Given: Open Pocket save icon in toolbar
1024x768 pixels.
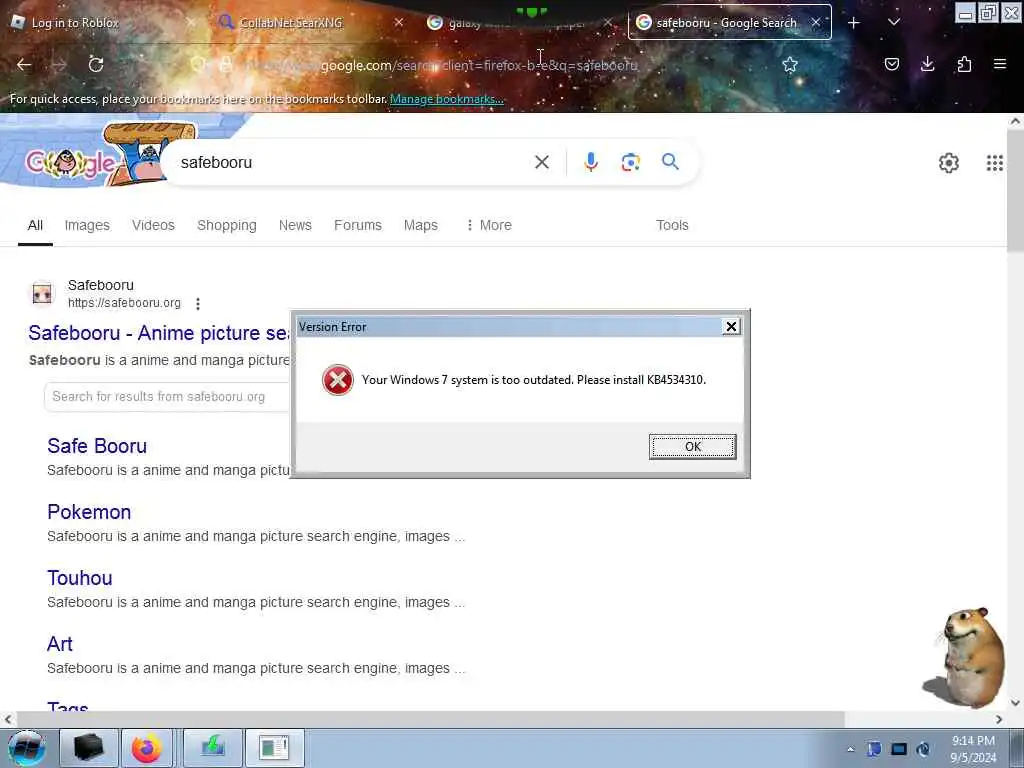Looking at the screenshot, I should (891, 64).
